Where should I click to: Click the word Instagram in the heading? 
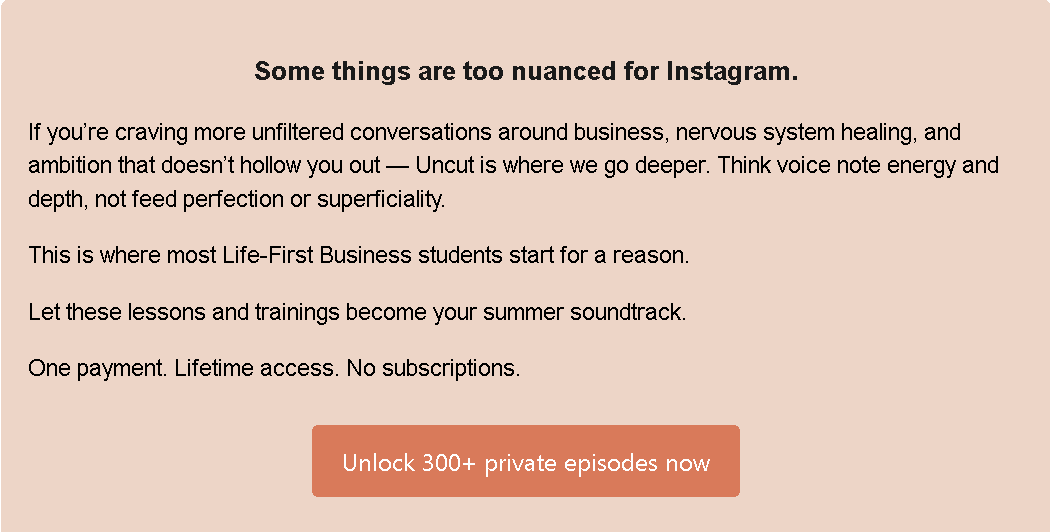point(732,71)
